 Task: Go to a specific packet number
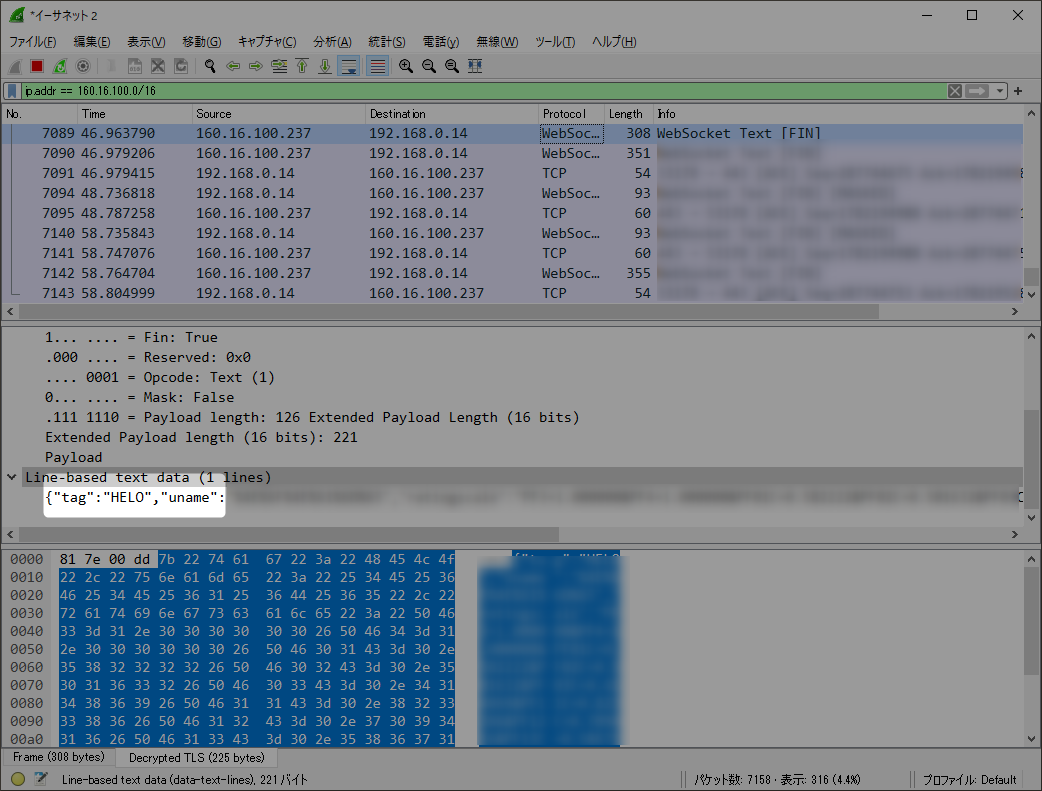(x=279, y=66)
